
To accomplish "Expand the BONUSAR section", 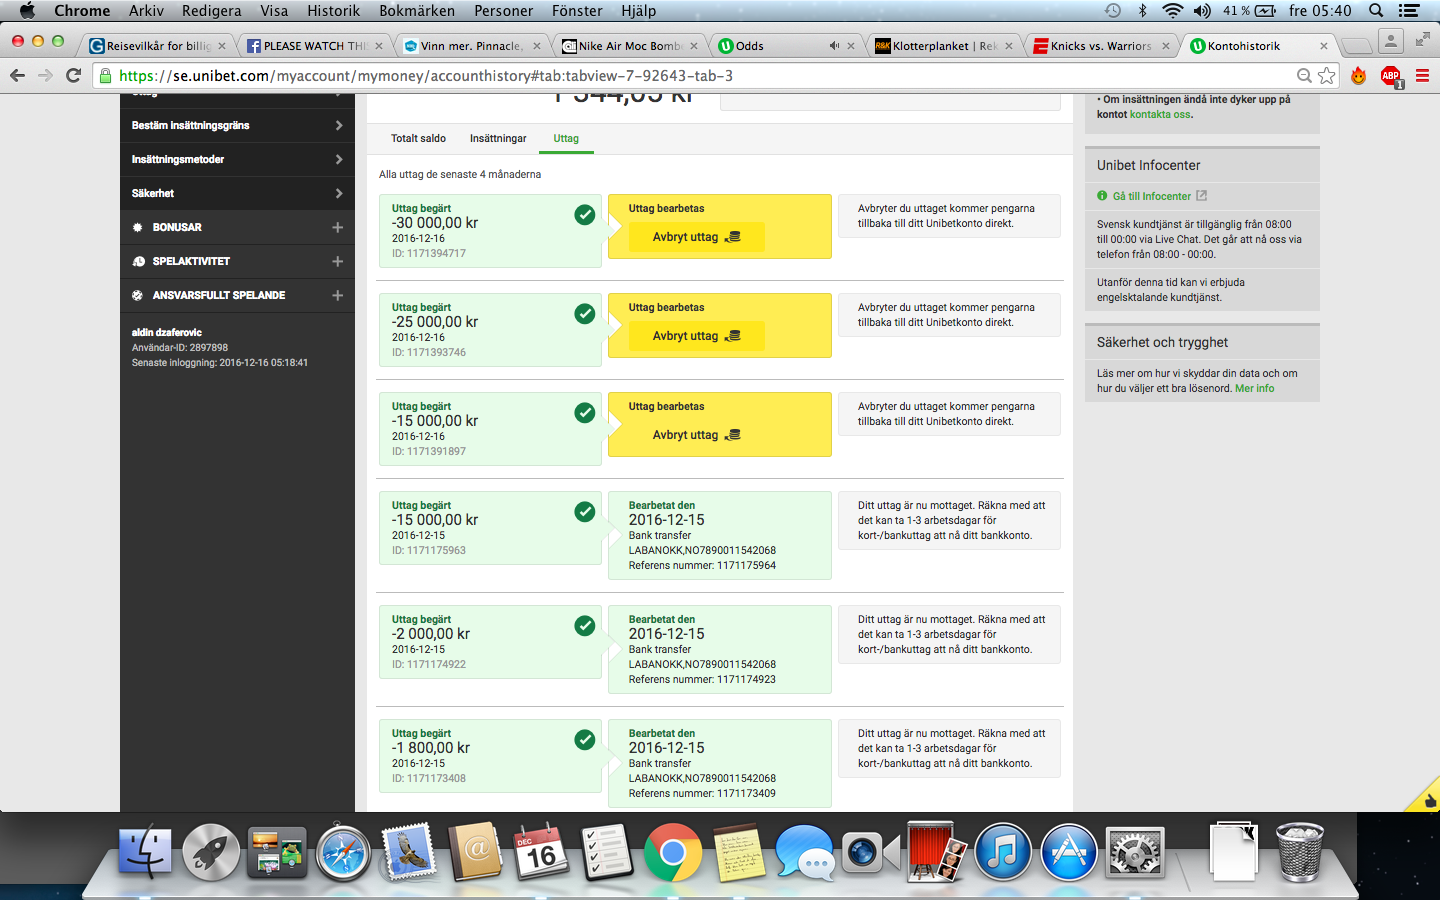I will point(237,227).
